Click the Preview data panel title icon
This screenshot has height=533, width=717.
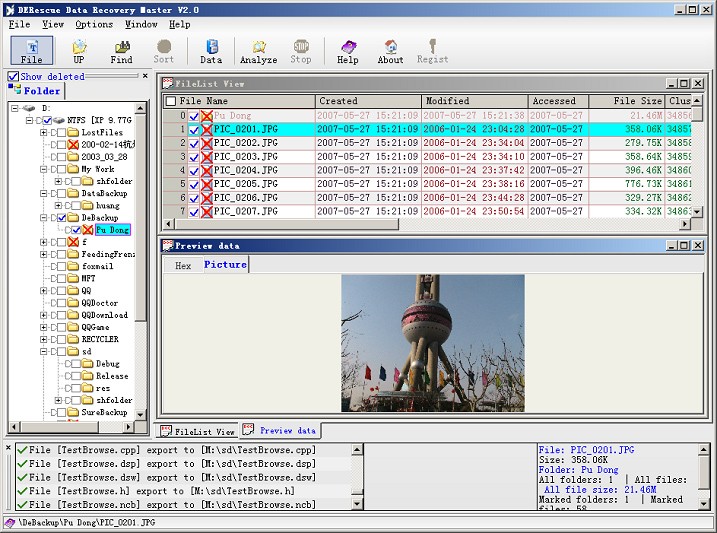pyautogui.click(x=167, y=246)
